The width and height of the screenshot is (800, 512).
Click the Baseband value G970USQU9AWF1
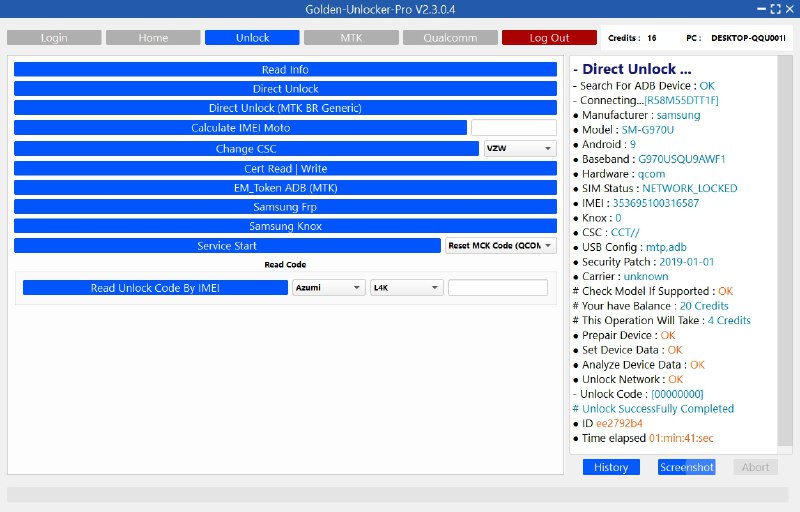[682, 159]
